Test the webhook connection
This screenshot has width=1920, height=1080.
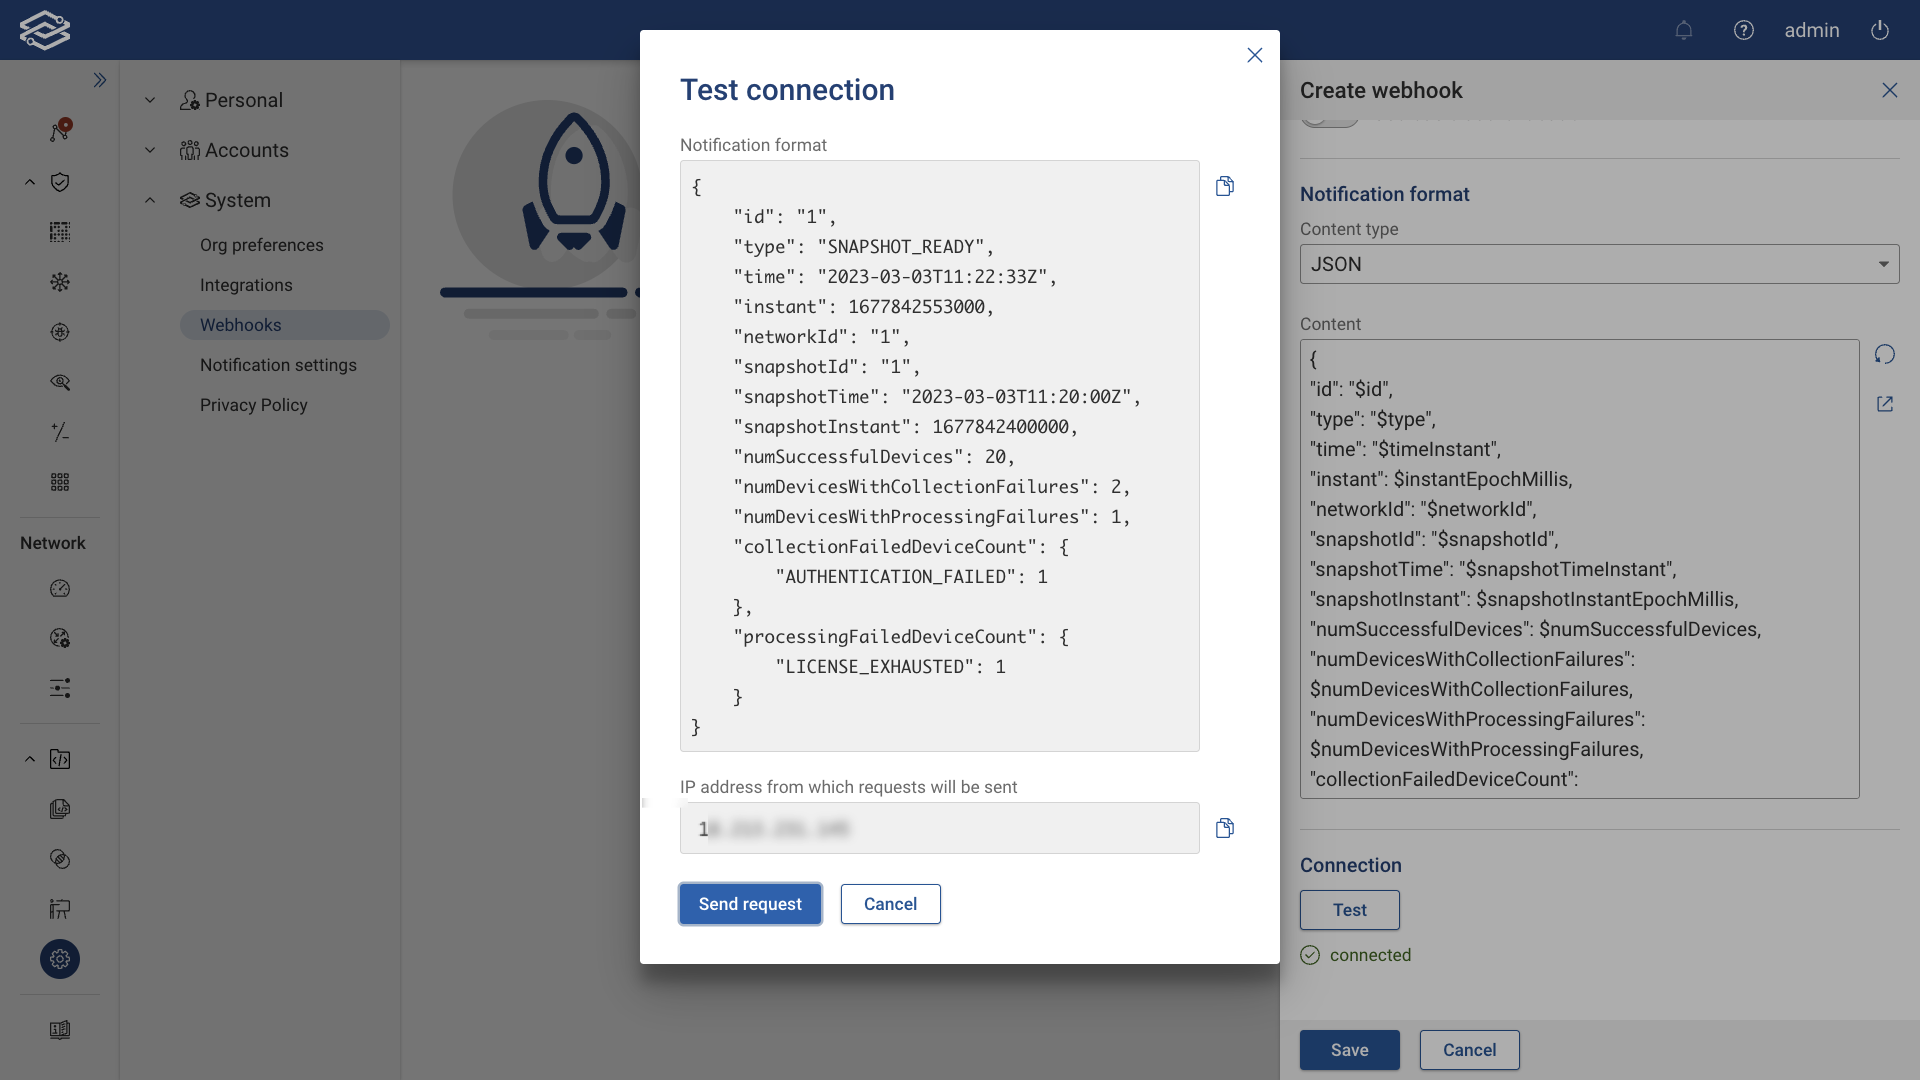[x=1349, y=910]
